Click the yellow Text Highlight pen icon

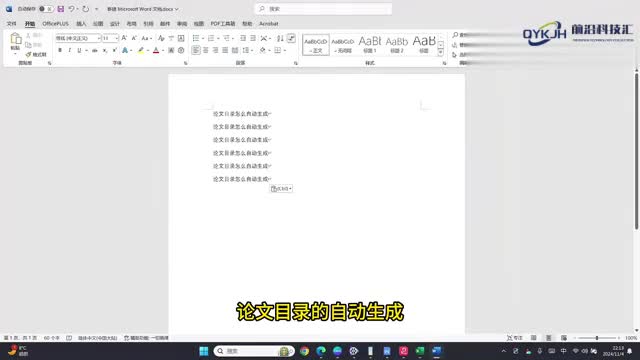[x=140, y=50]
